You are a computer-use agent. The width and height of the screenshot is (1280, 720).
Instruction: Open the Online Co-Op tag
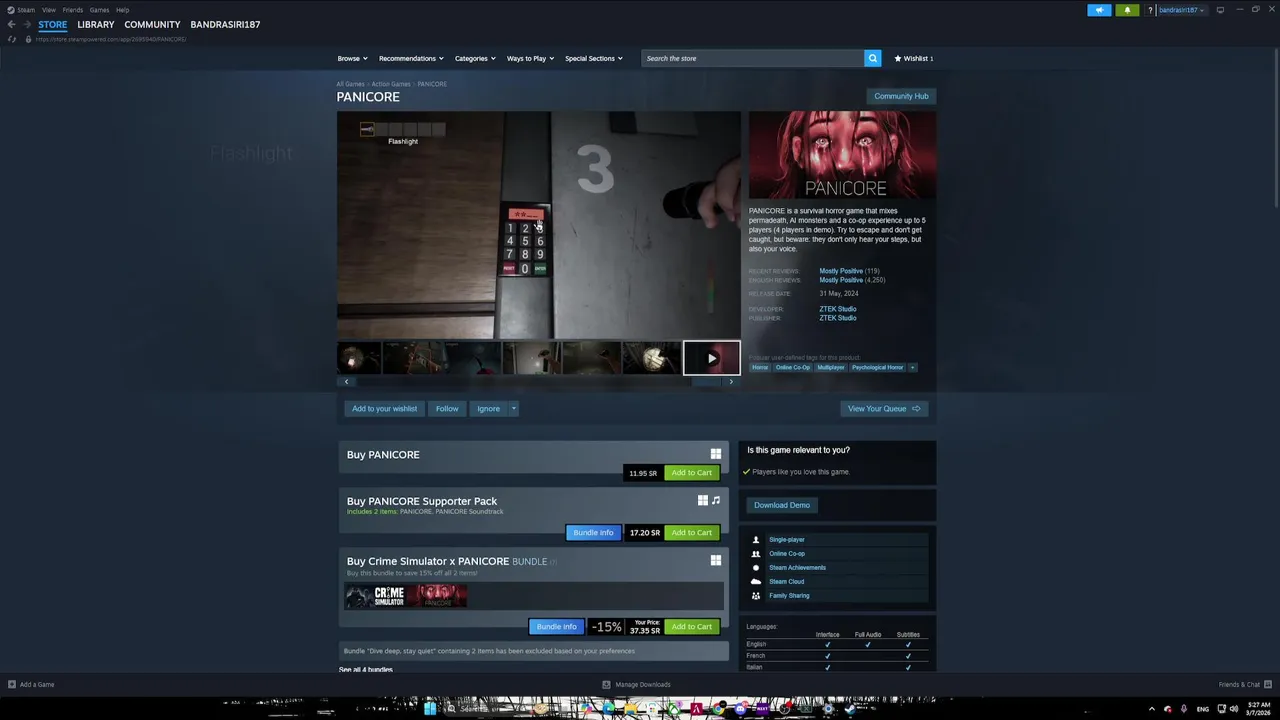[x=793, y=367]
